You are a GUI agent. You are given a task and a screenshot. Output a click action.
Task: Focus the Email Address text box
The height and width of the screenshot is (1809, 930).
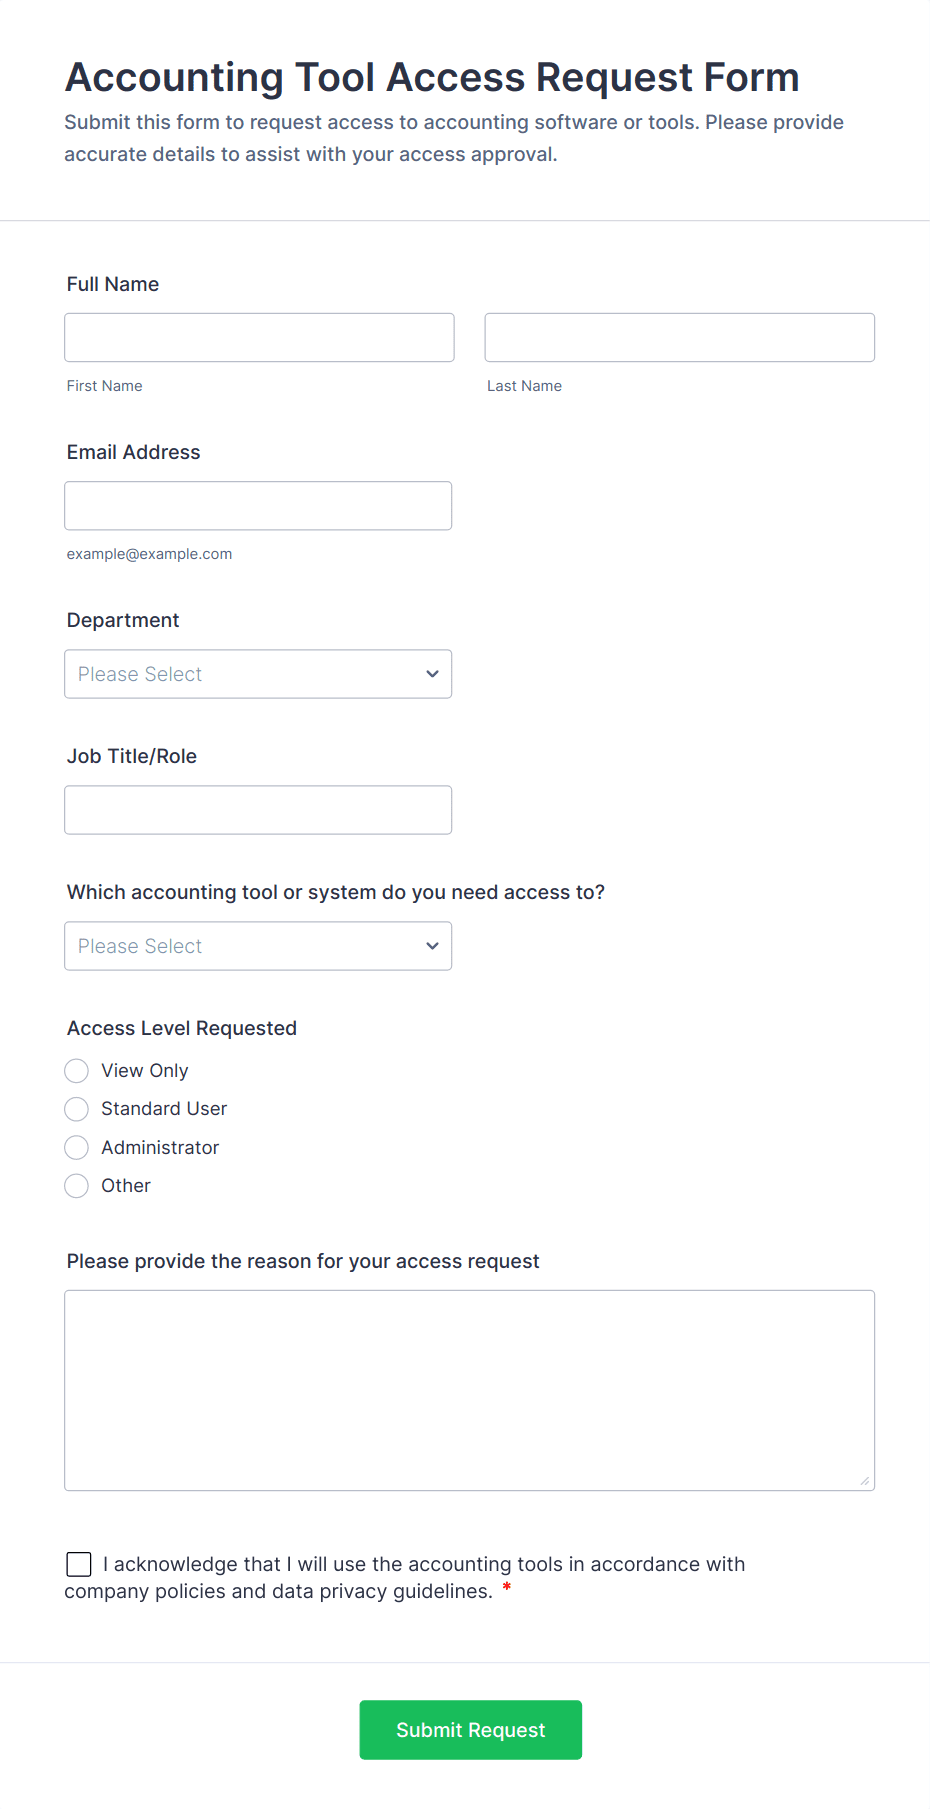[x=258, y=506]
